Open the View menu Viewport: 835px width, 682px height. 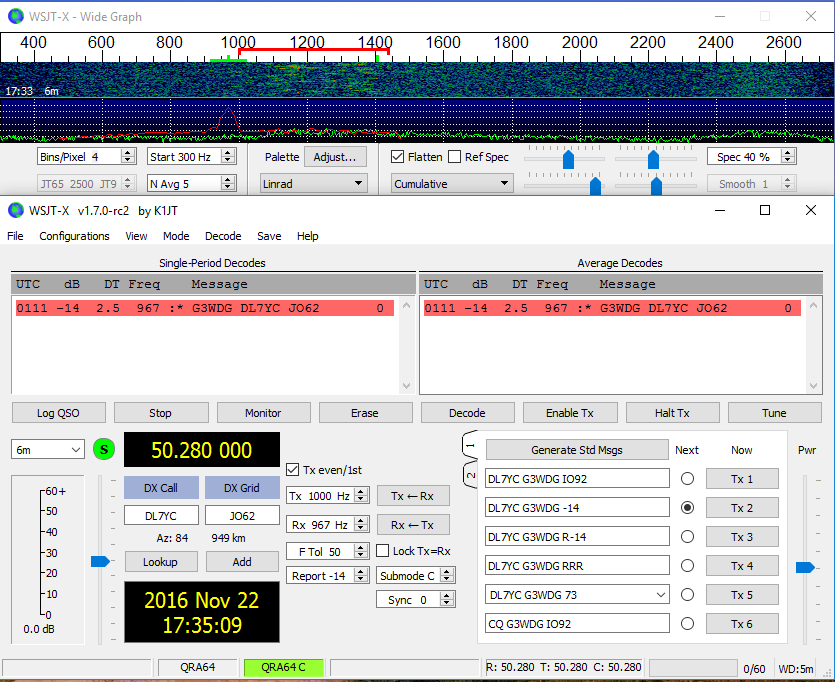click(136, 236)
